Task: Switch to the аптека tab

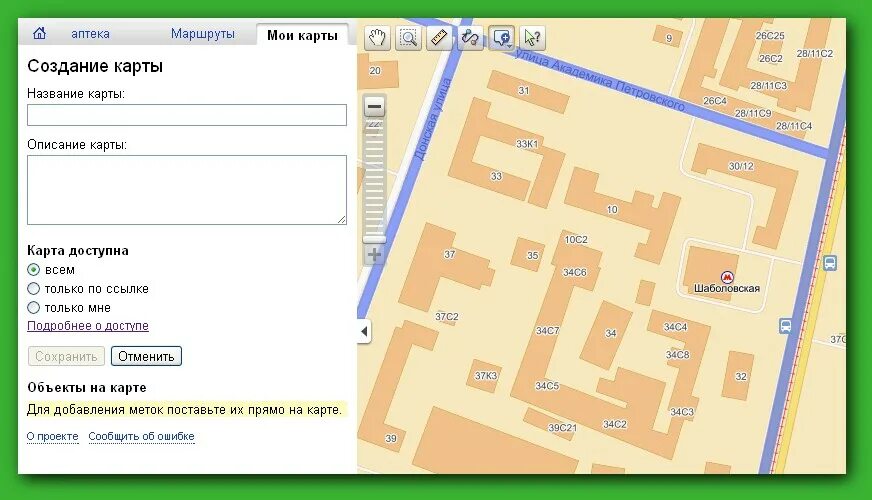Action: point(90,34)
